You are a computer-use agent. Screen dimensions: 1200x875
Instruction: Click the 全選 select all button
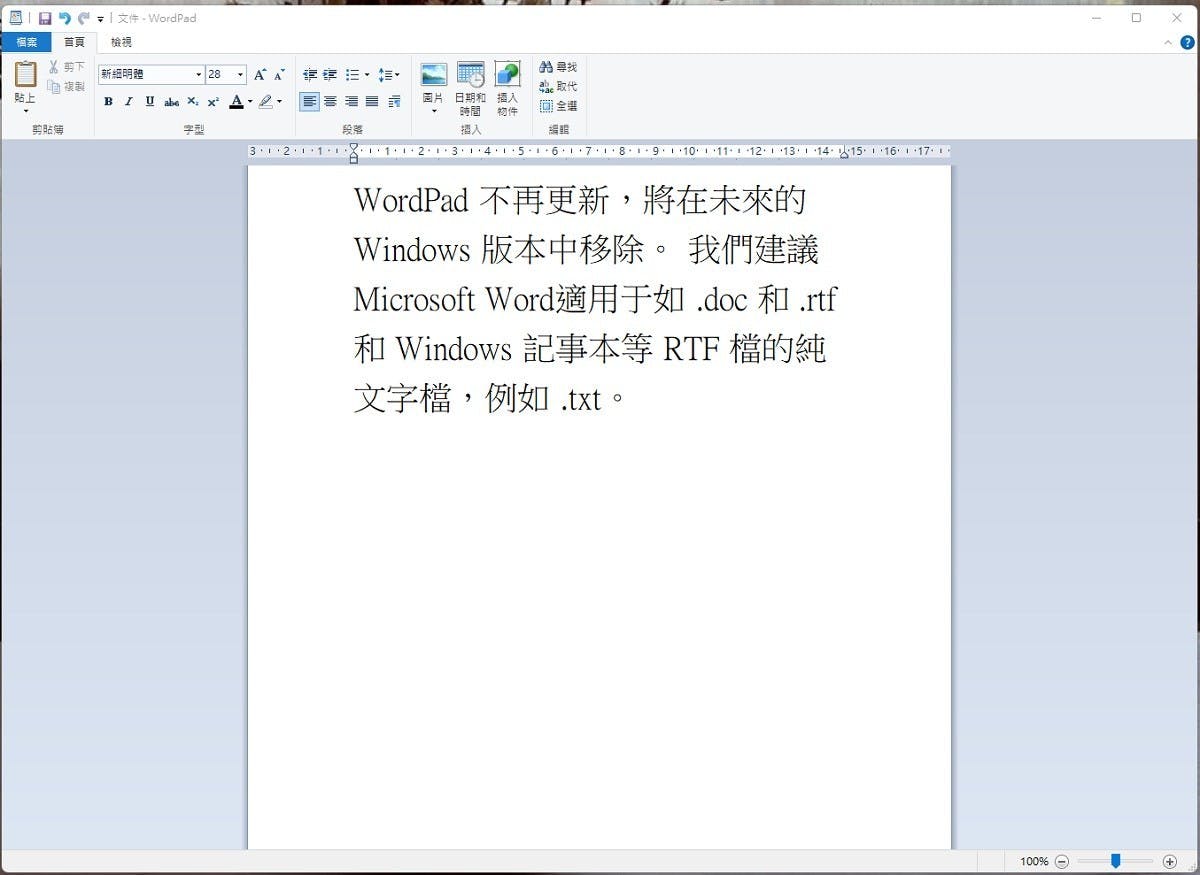point(558,106)
